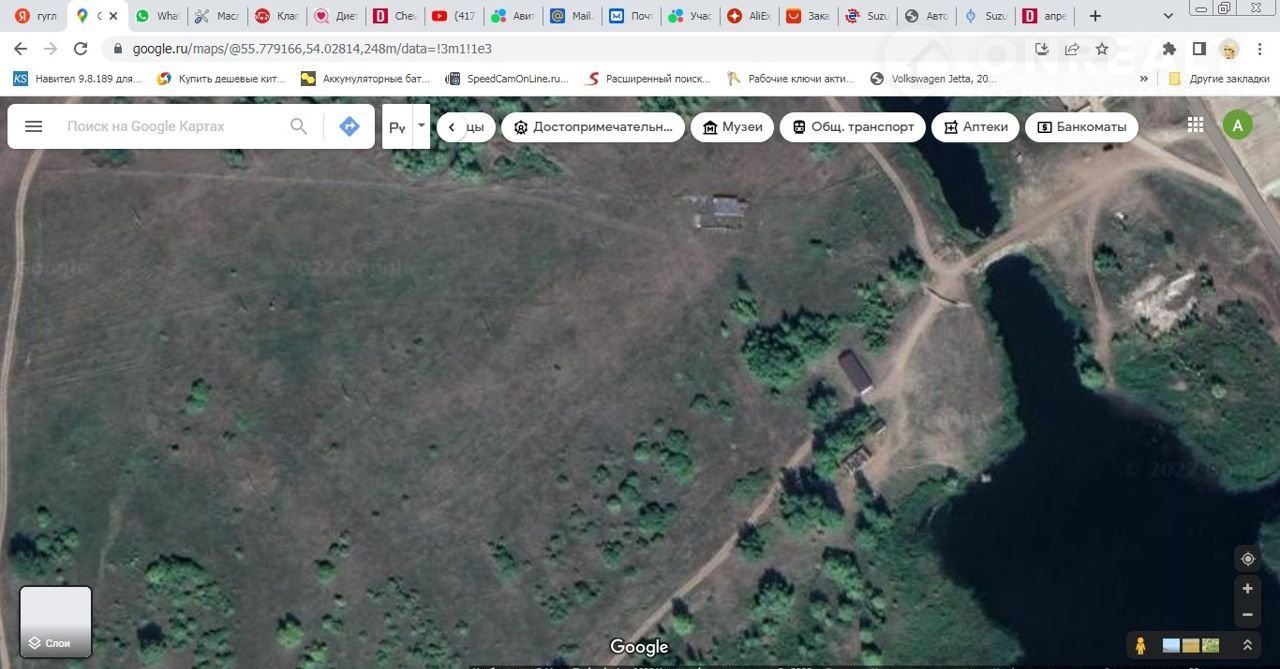1280x669 pixels.
Task: Expand the imagery strip with double chevron
Action: 1247,646
